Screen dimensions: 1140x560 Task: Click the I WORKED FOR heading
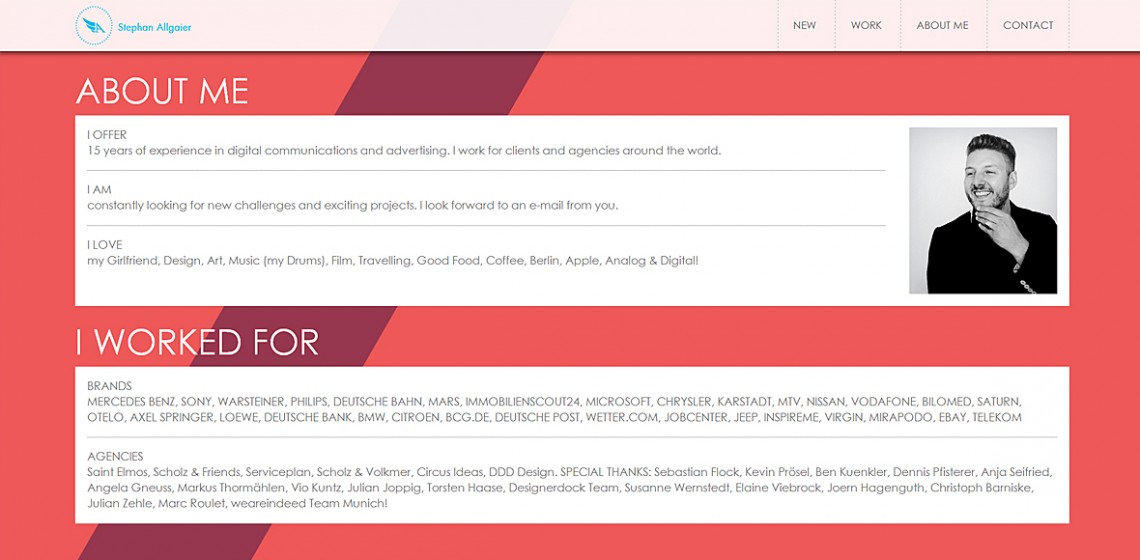tap(197, 342)
